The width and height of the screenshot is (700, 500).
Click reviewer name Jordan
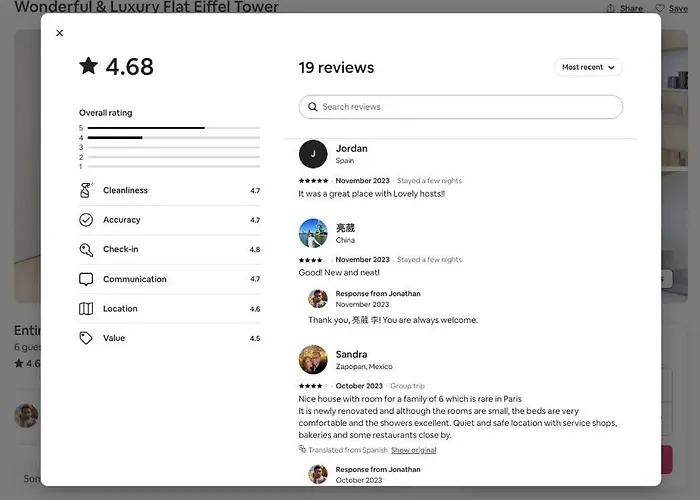point(351,149)
